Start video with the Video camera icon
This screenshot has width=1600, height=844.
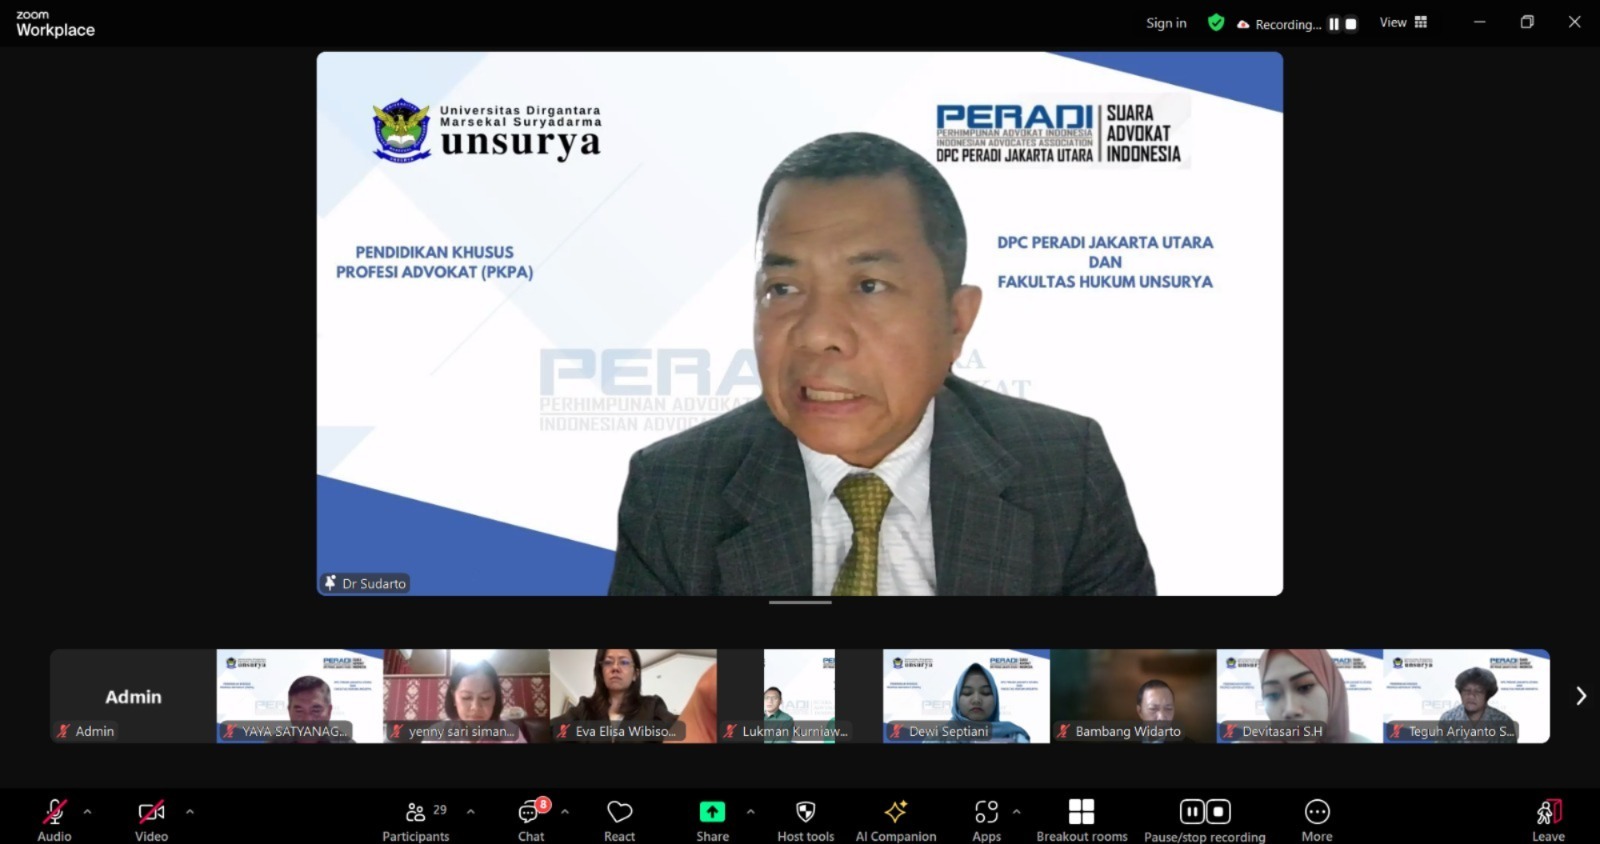151,811
